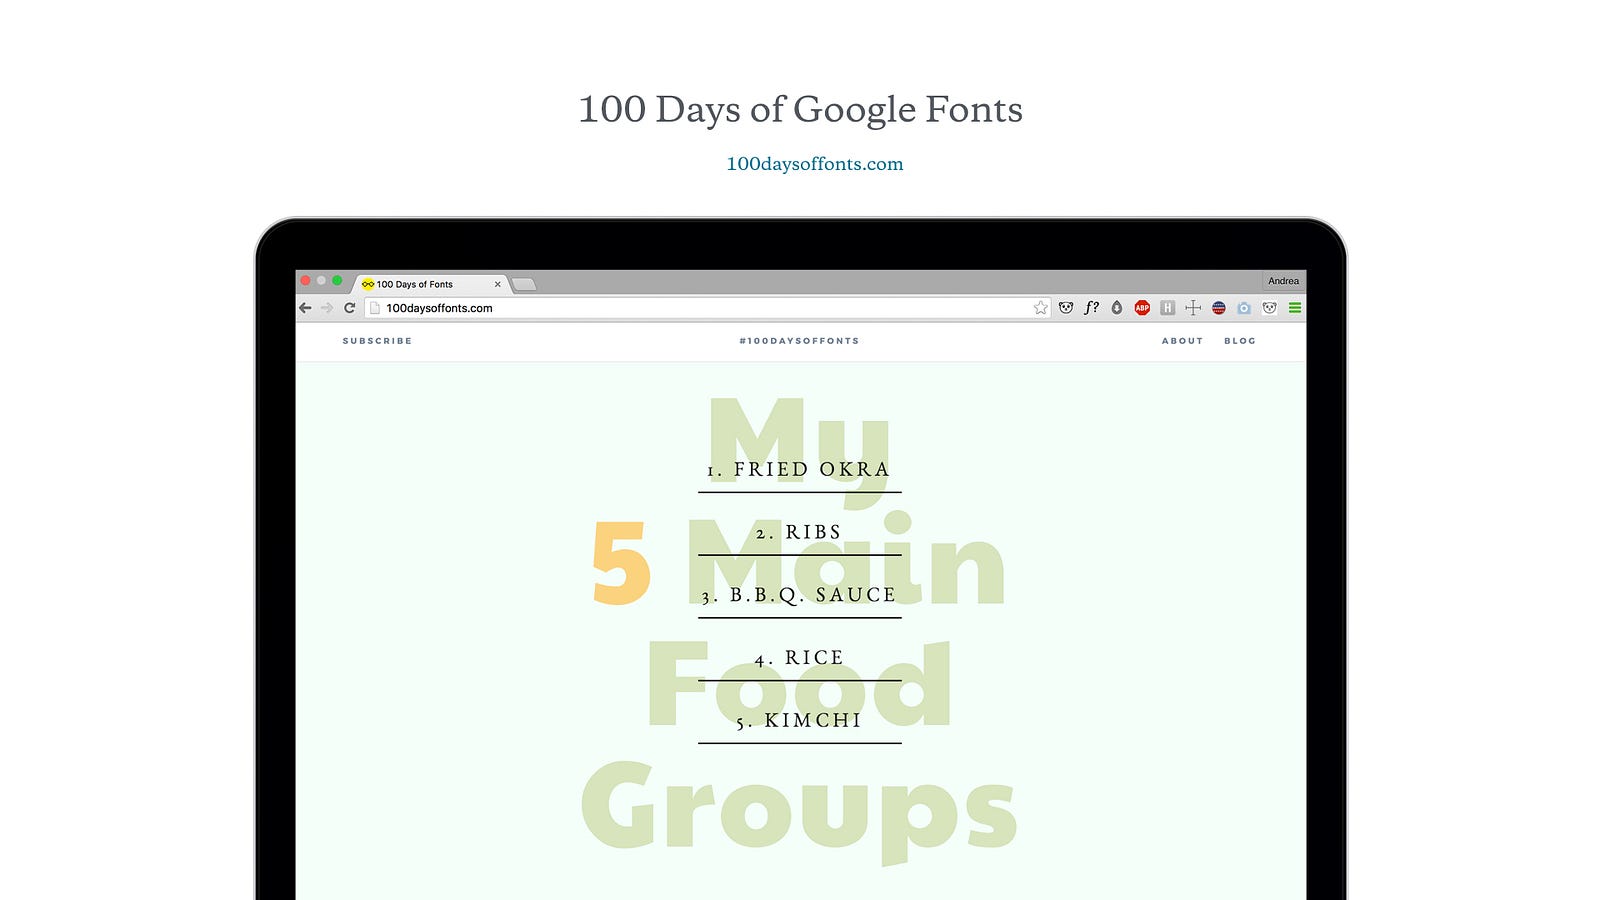
Task: Follow the 100daysoffonts.com link under the title
Action: click(x=815, y=164)
